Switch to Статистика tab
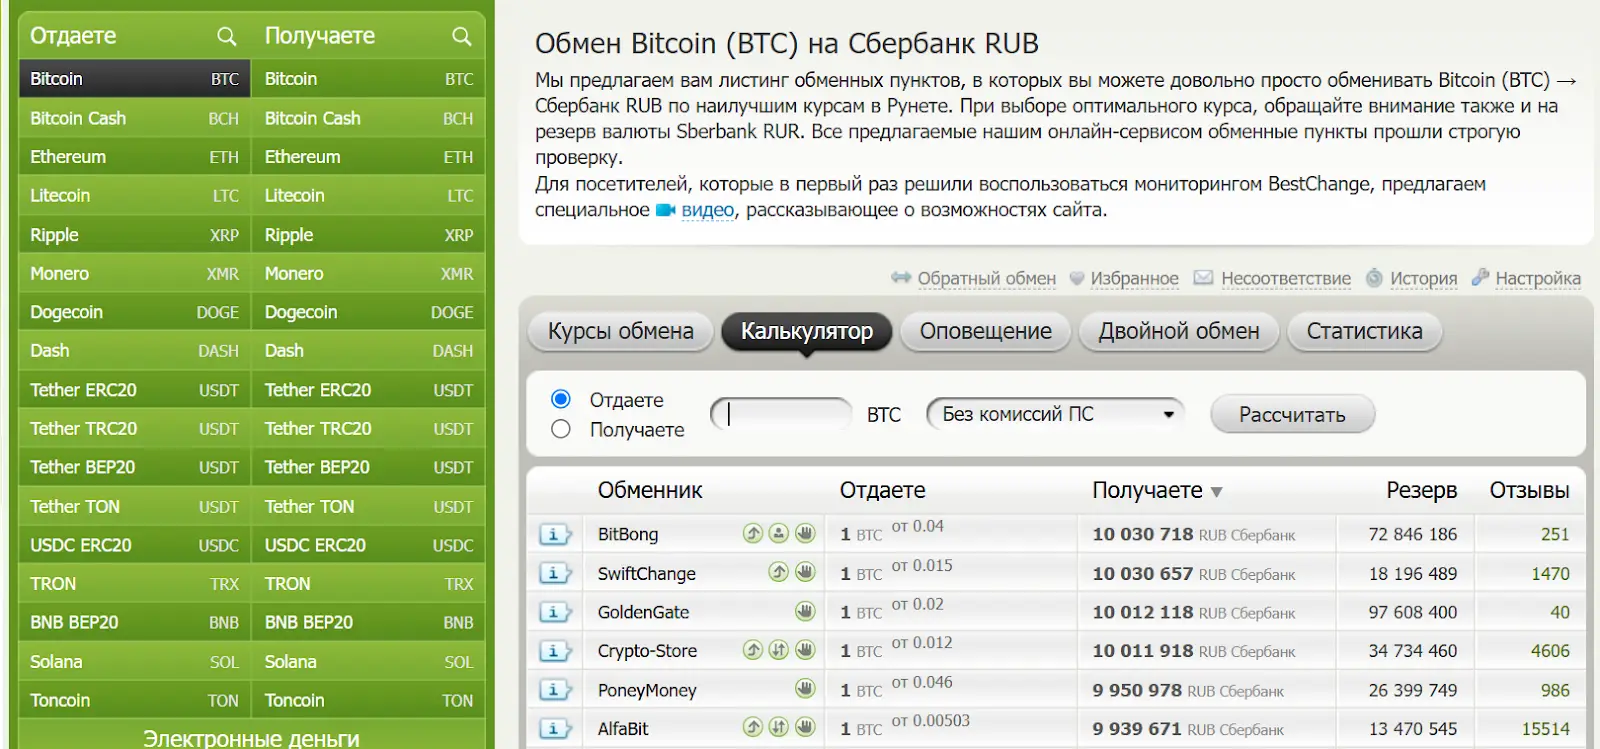Screen dimensions: 1600x749 (1364, 332)
